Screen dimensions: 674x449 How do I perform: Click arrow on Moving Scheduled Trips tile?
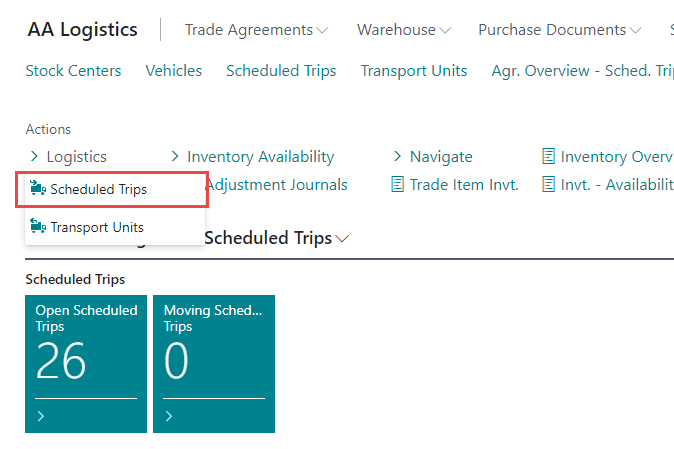169,416
